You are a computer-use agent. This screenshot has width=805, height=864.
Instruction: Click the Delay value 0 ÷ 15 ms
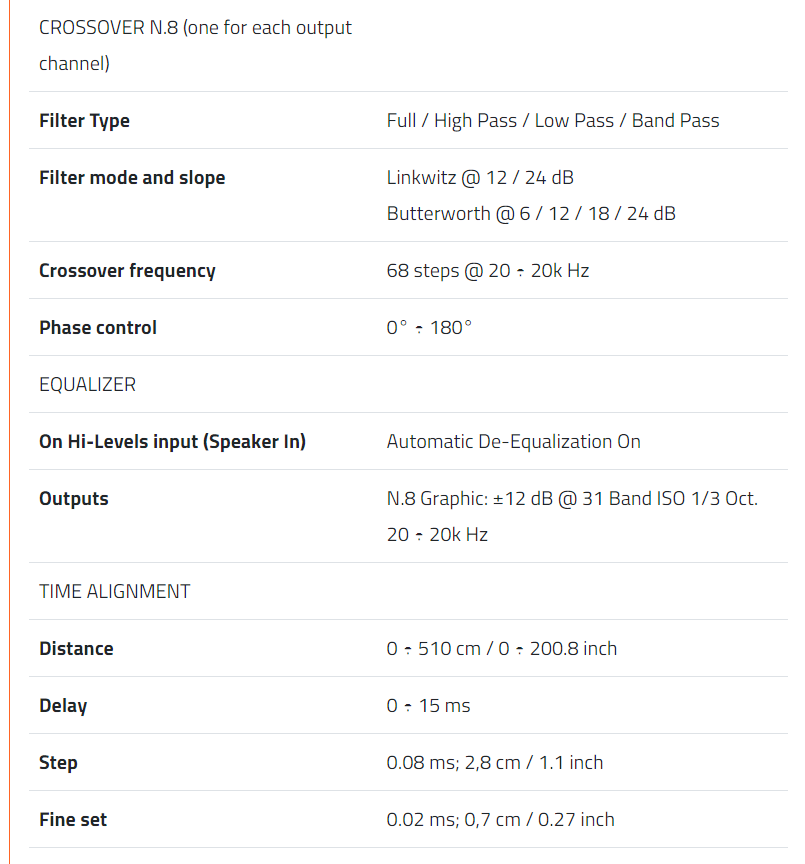pyautogui.click(x=428, y=706)
